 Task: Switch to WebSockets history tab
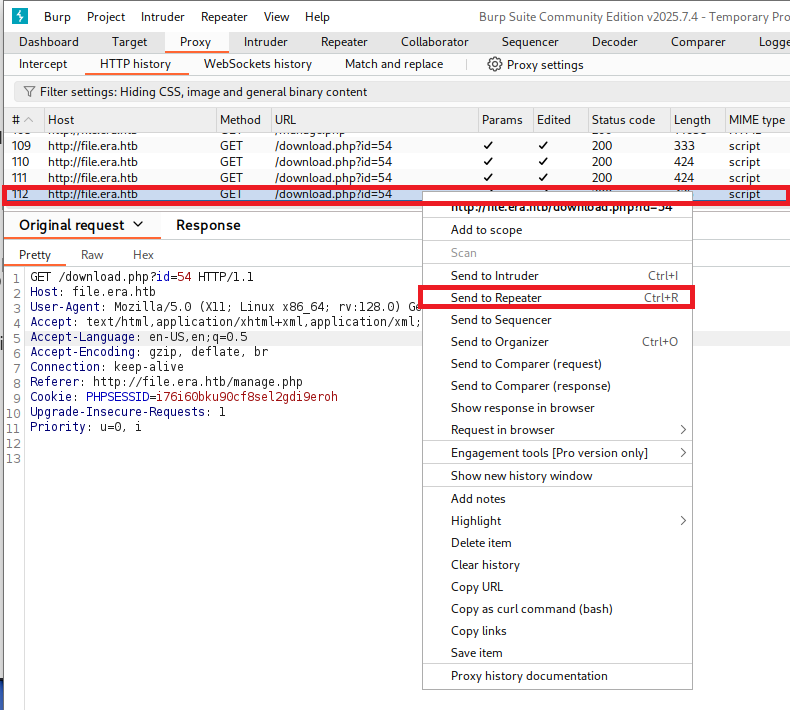(x=258, y=64)
